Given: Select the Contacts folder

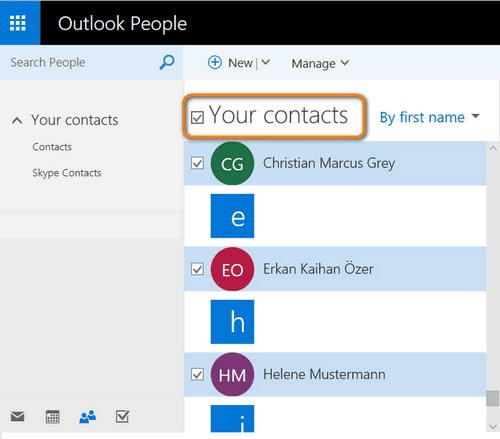Looking at the screenshot, I should click(x=52, y=147).
